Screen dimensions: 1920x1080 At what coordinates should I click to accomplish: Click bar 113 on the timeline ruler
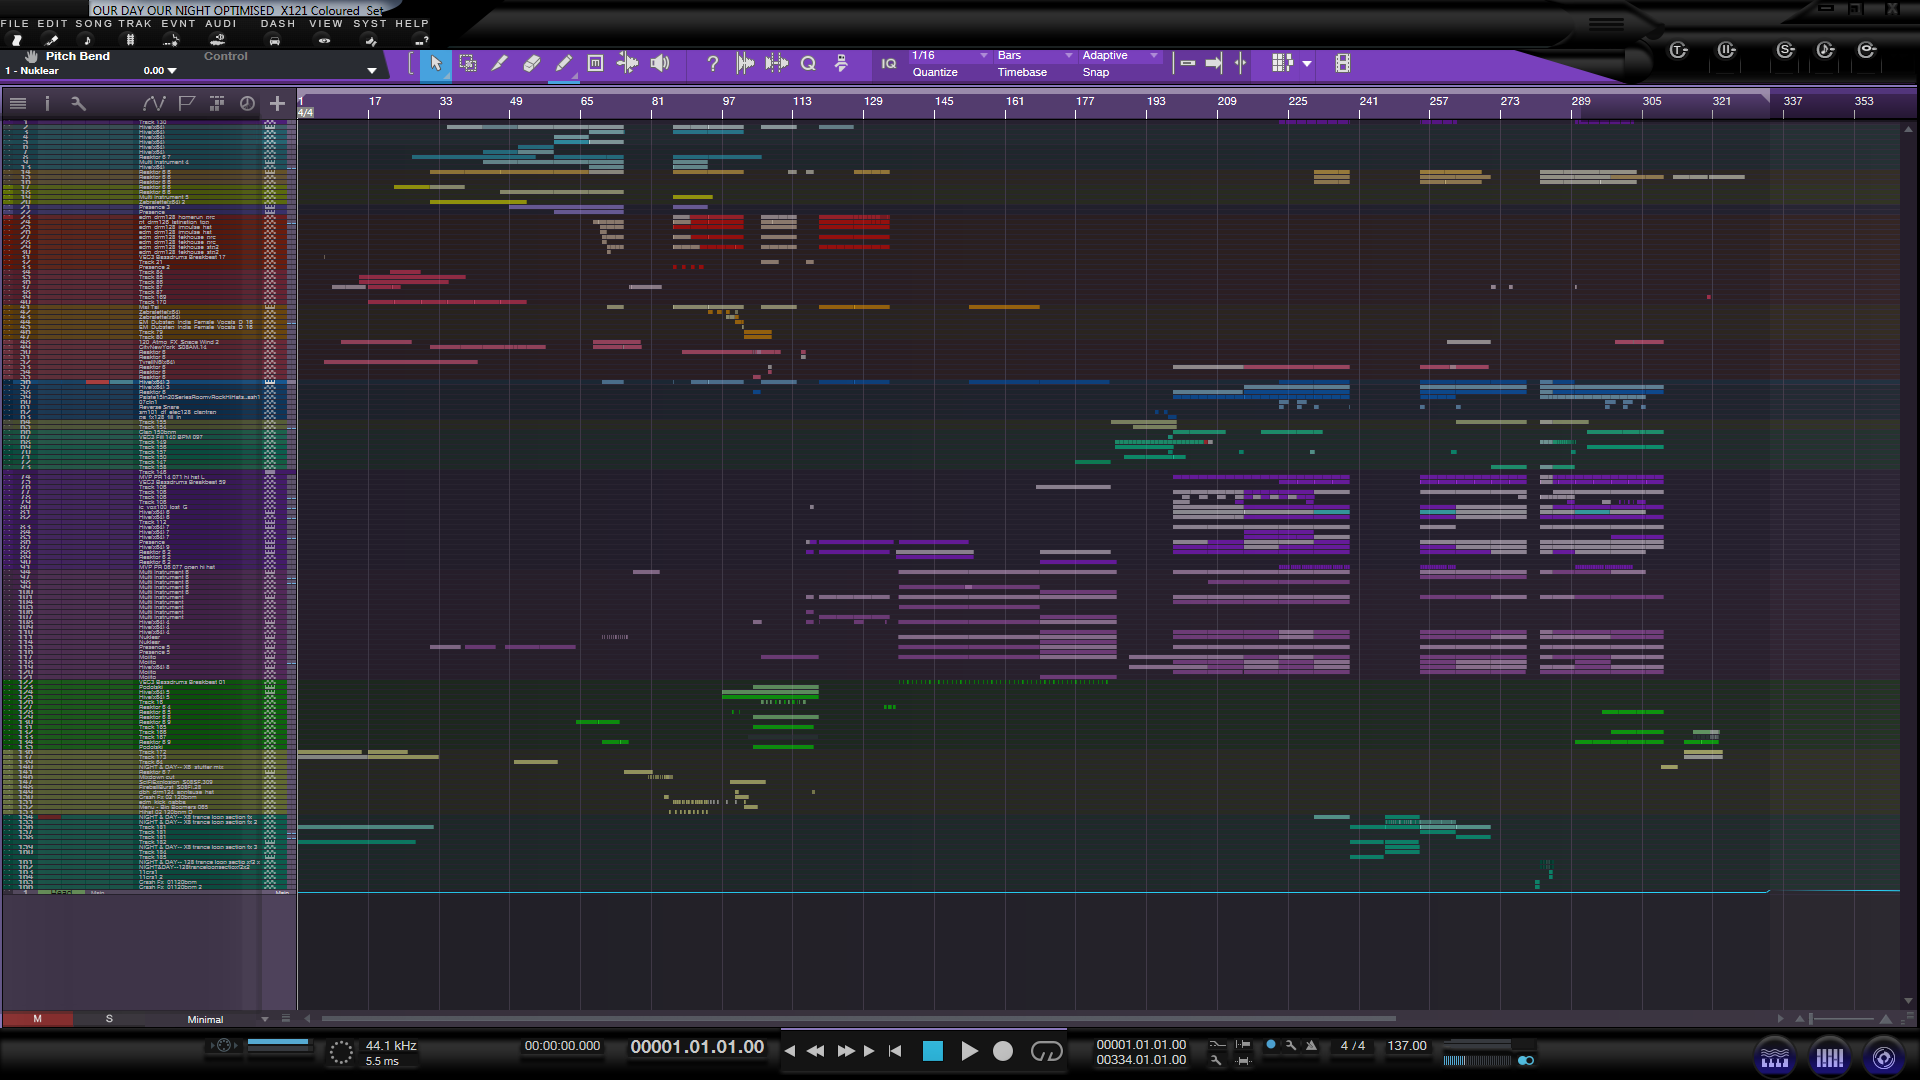802,102
